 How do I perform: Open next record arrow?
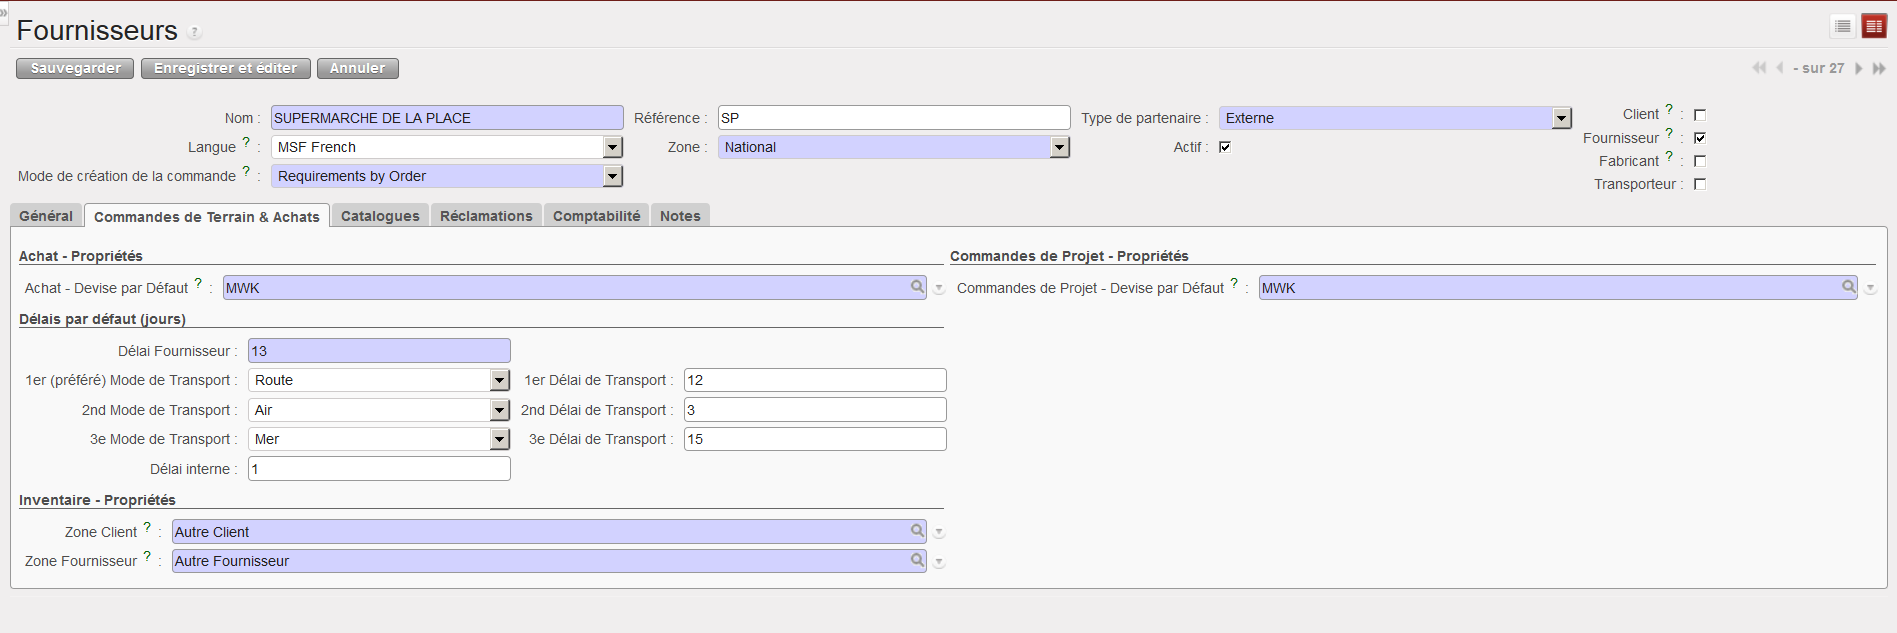(x=1859, y=68)
